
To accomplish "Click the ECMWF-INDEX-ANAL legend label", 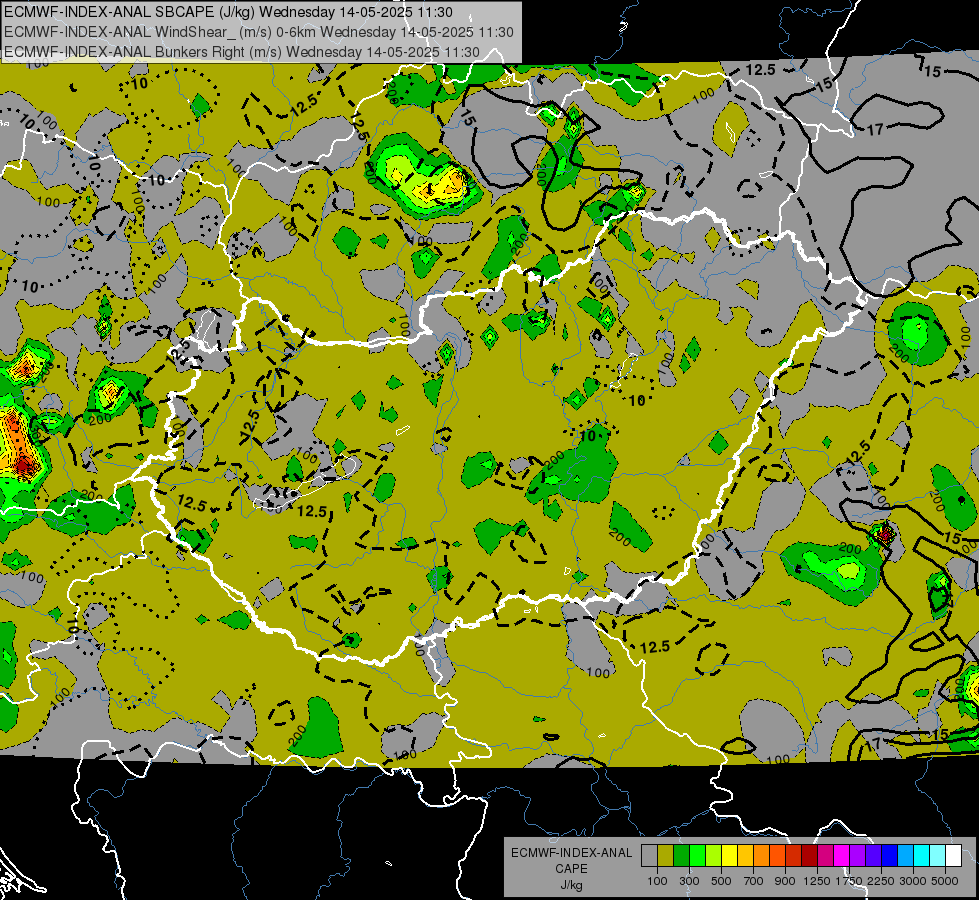I will [572, 853].
